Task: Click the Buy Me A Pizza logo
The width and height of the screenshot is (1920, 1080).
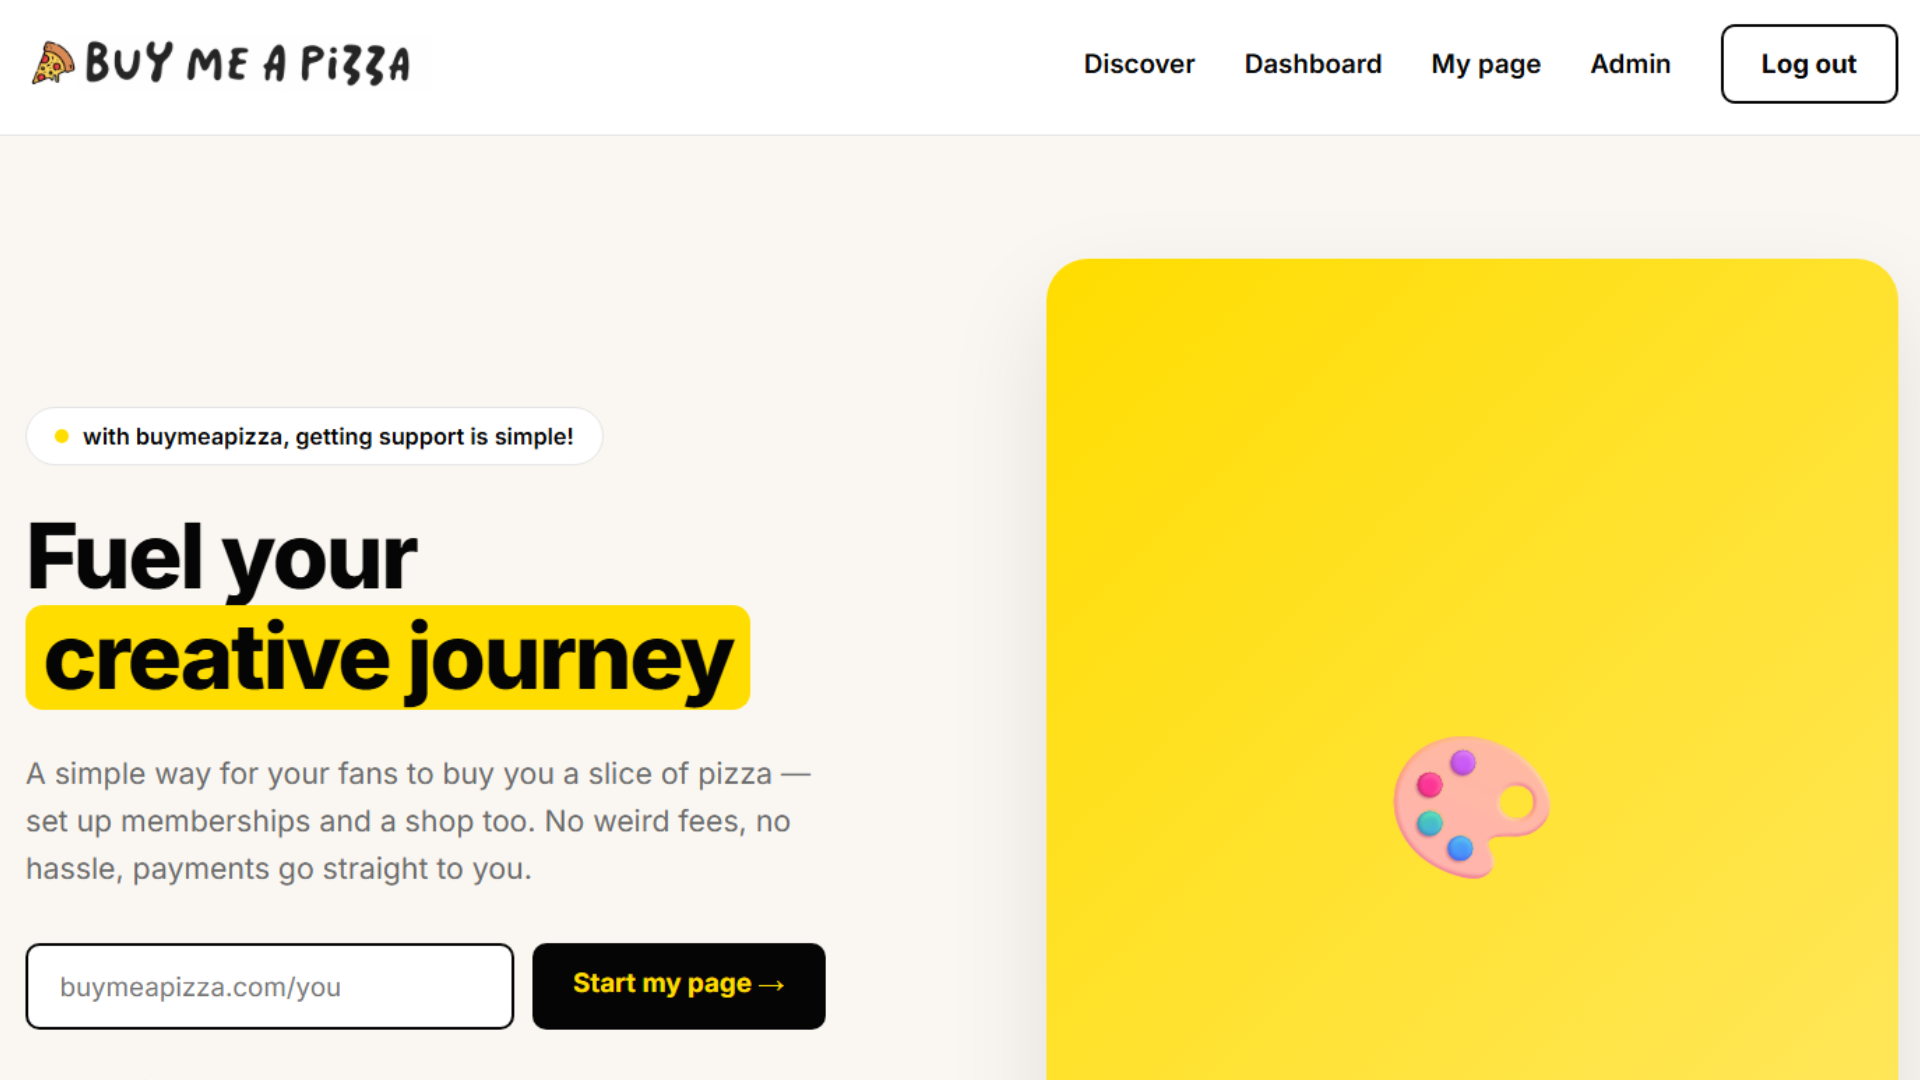Action: tap(222, 64)
